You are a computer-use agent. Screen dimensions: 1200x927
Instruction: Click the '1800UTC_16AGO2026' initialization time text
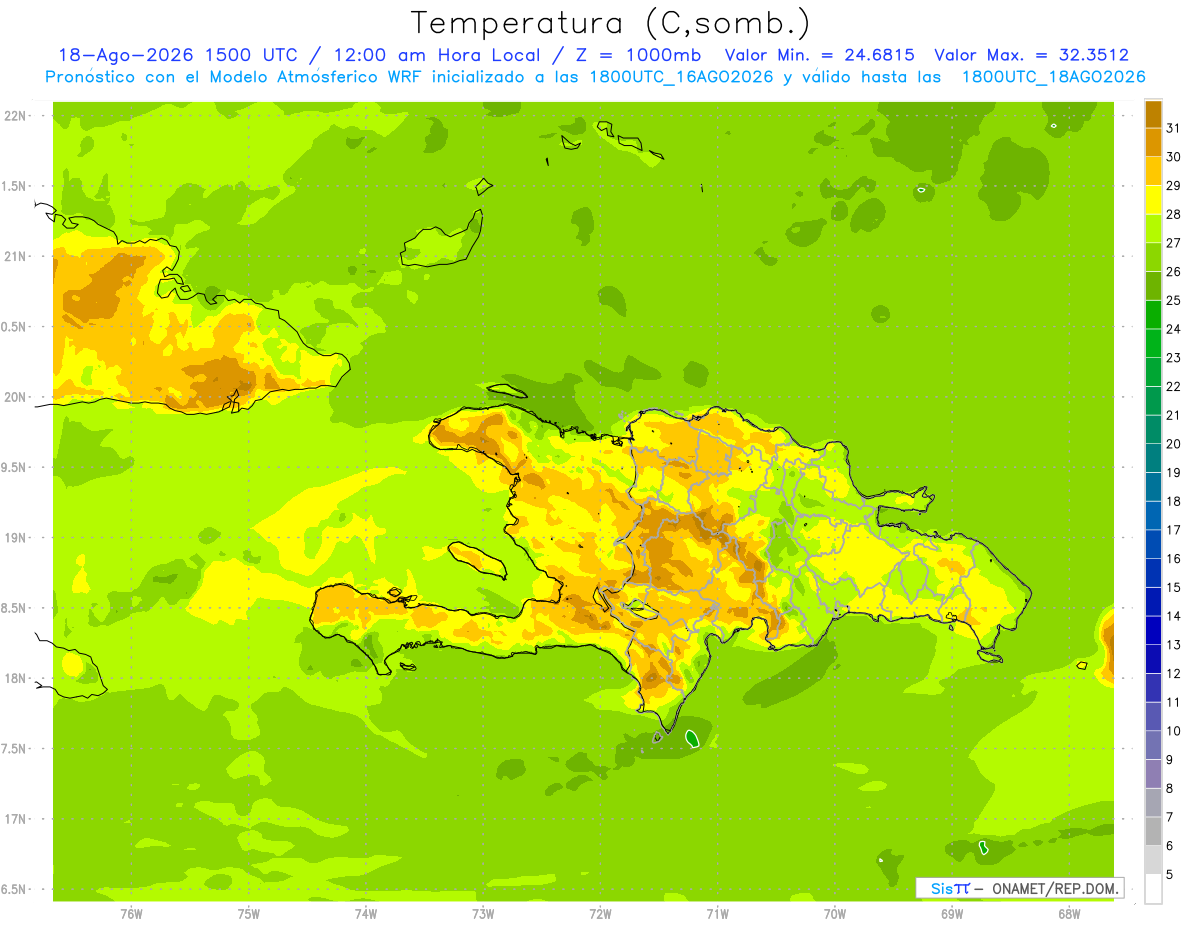coord(679,76)
